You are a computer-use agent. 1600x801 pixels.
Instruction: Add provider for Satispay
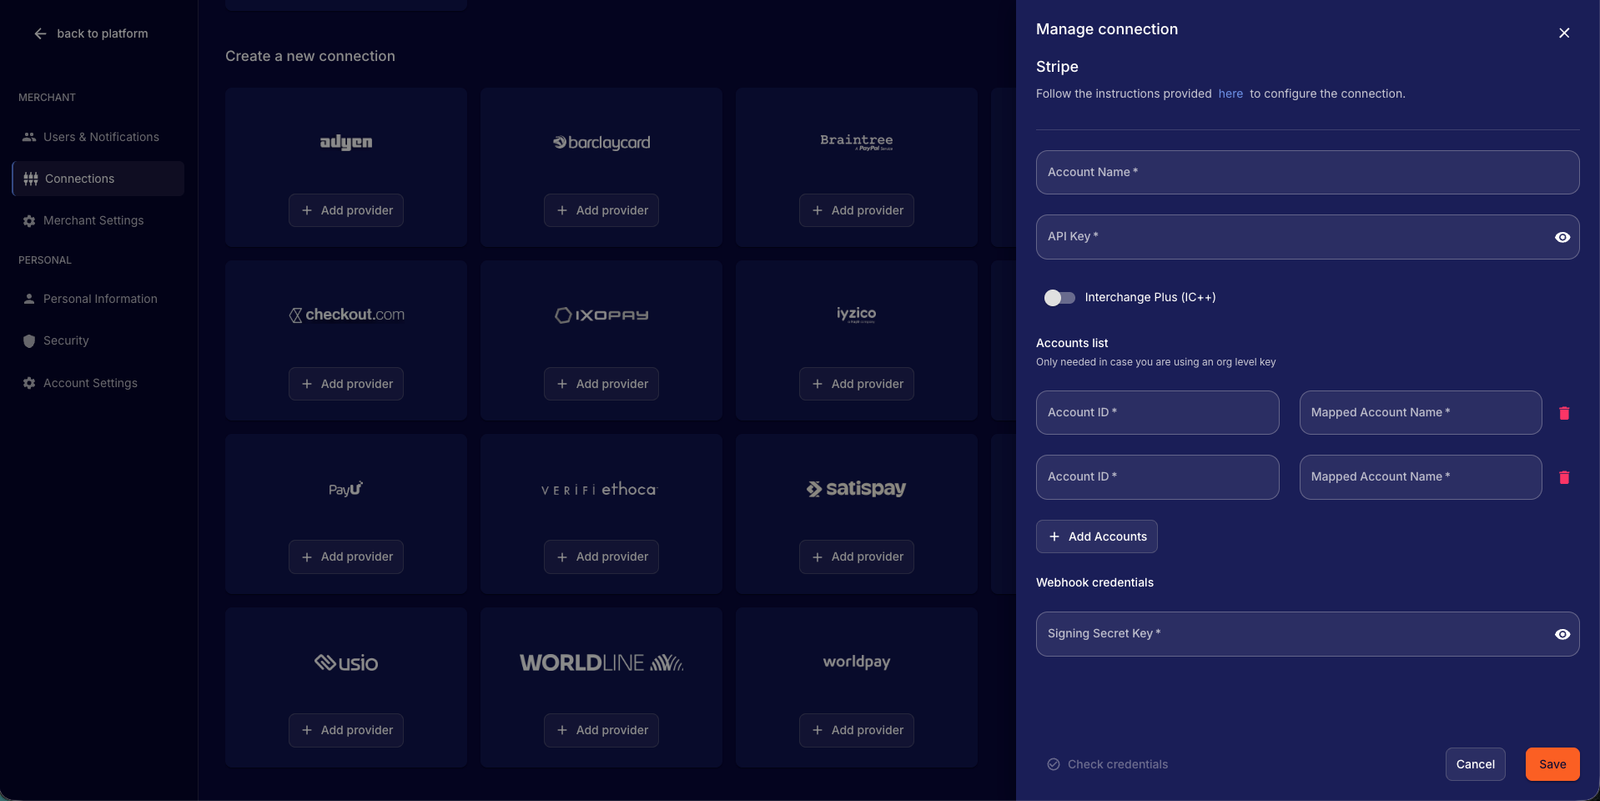[856, 557]
